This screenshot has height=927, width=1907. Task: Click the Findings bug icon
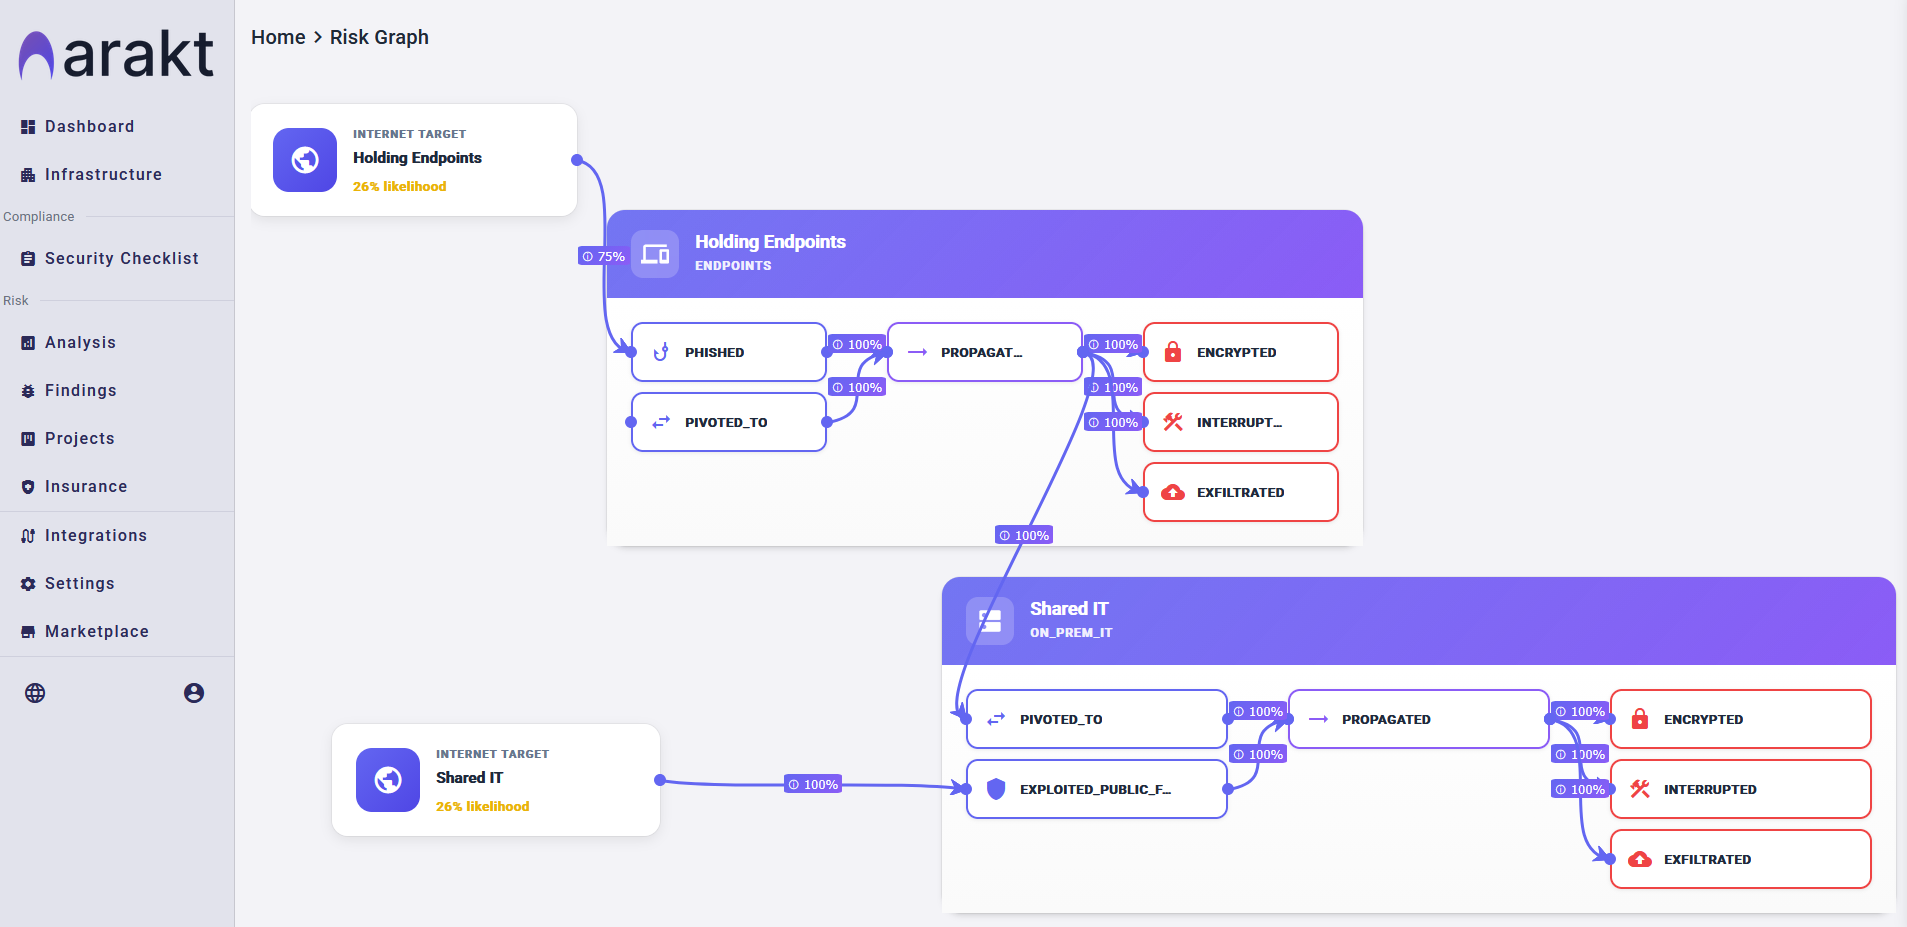(x=26, y=390)
